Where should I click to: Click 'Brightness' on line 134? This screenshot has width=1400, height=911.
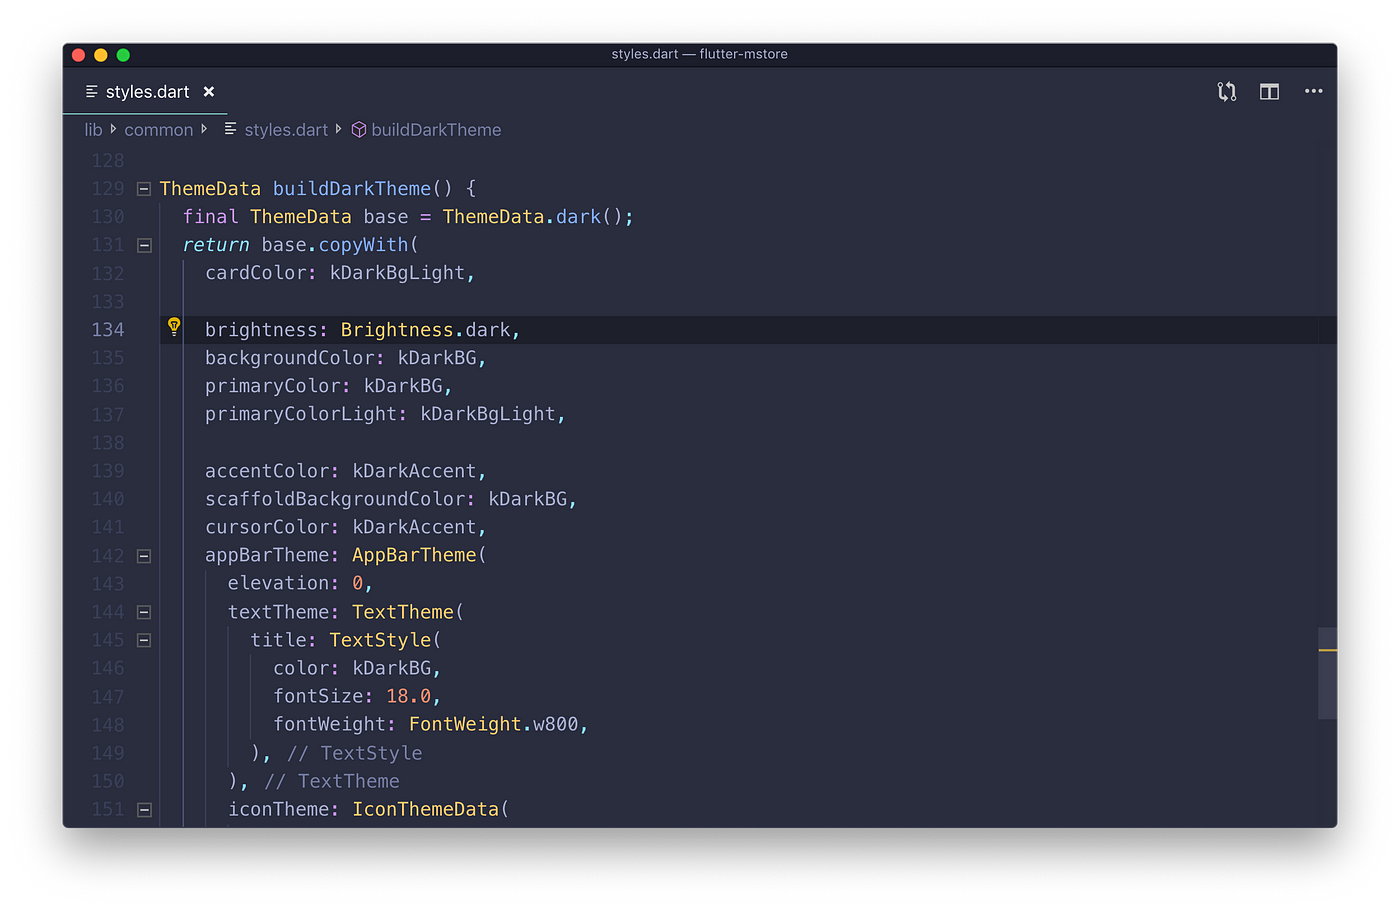397,330
